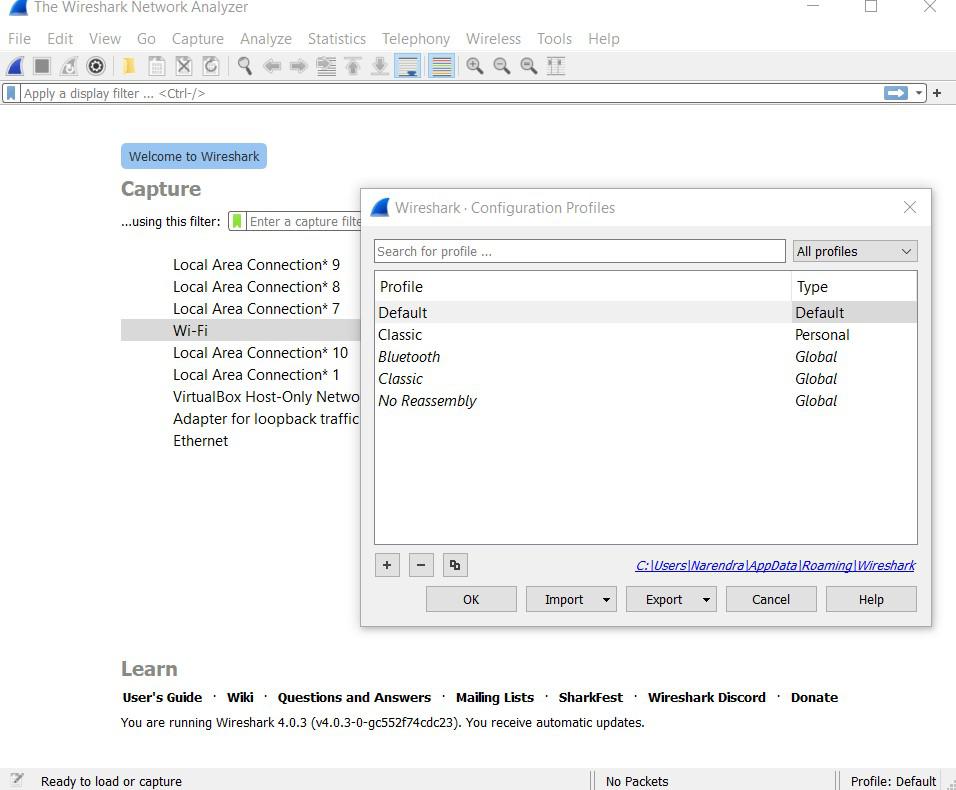Zoom out main window text
This screenshot has height=790, width=956.
[502, 66]
